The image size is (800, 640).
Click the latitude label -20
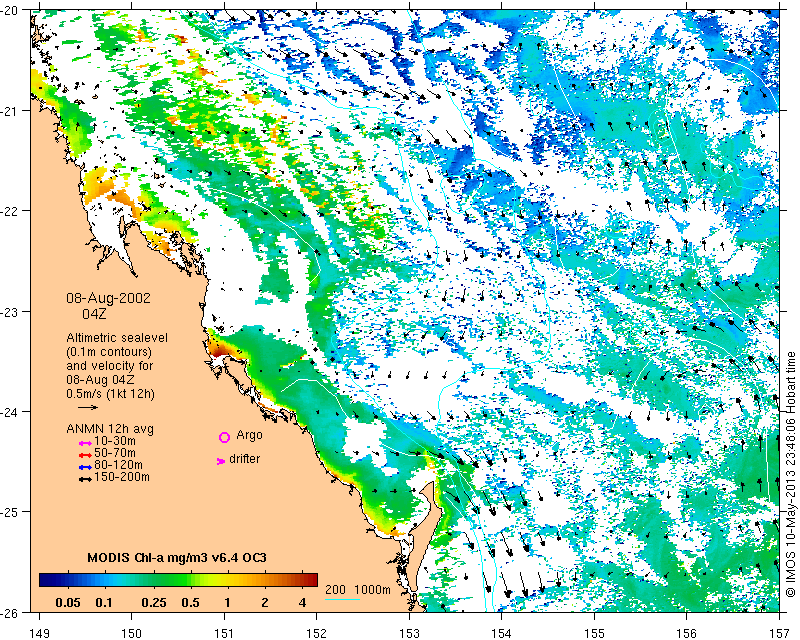pos(9,11)
